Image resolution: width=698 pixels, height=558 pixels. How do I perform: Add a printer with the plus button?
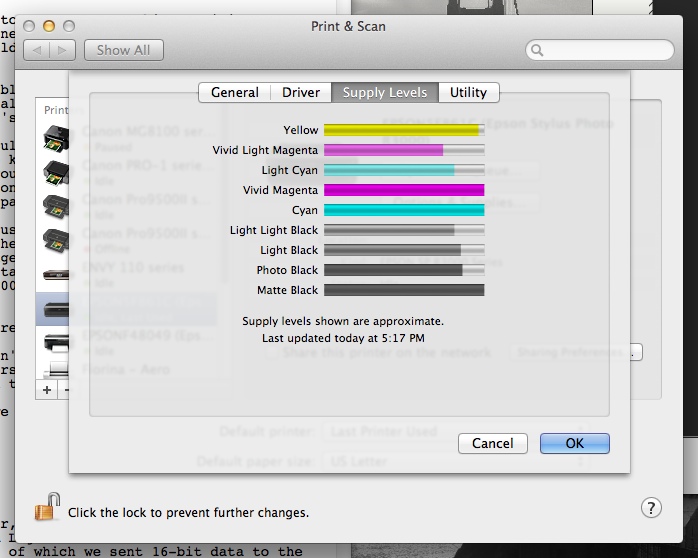[46, 388]
